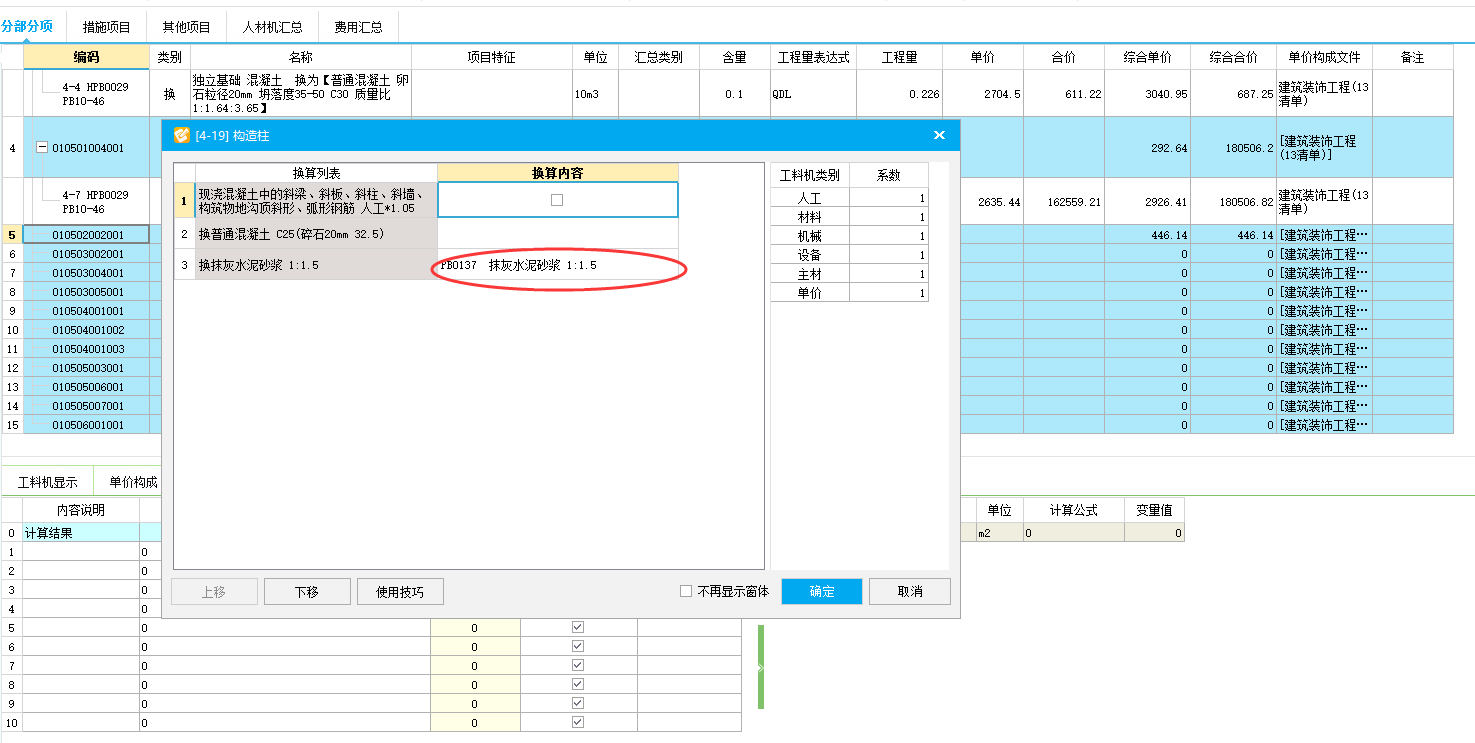Click the 180506.2 total price cell
Screen dimensions: 1475x743
(1233, 148)
